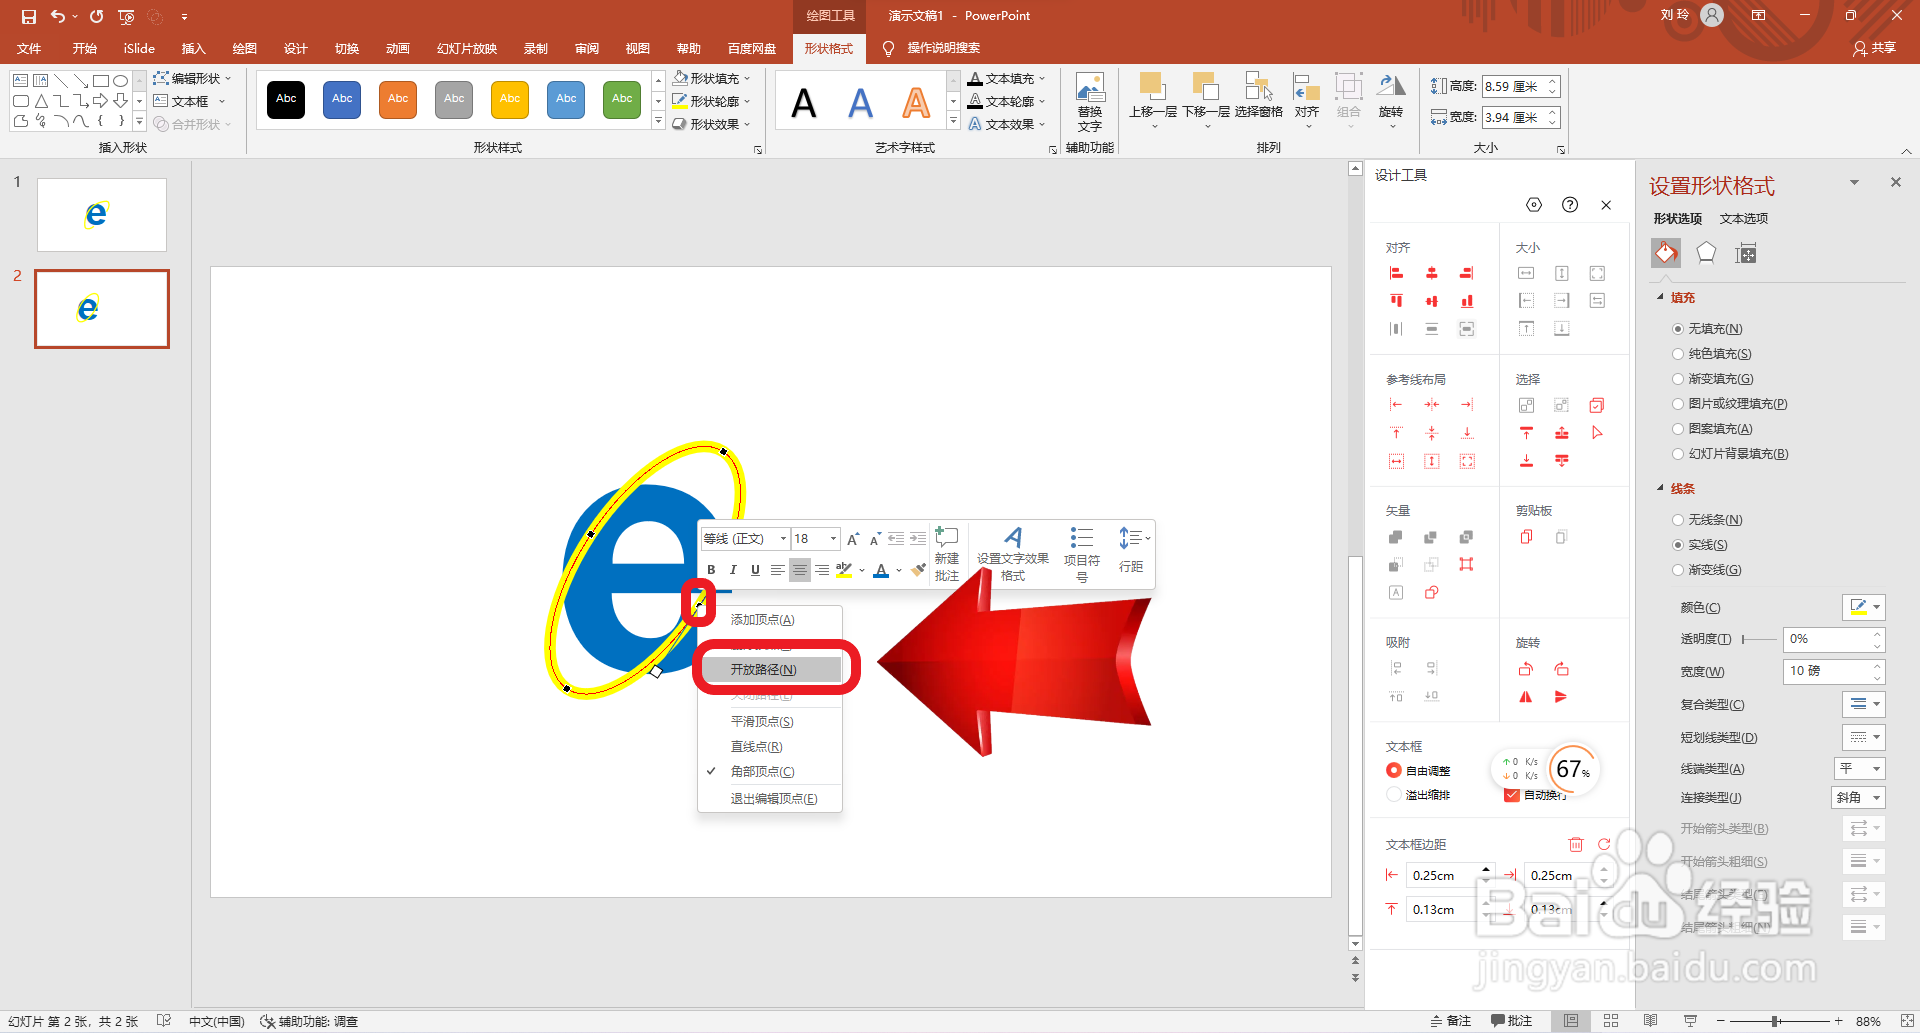
Task: Switch to the 插入 insert tab
Action: tap(193, 48)
